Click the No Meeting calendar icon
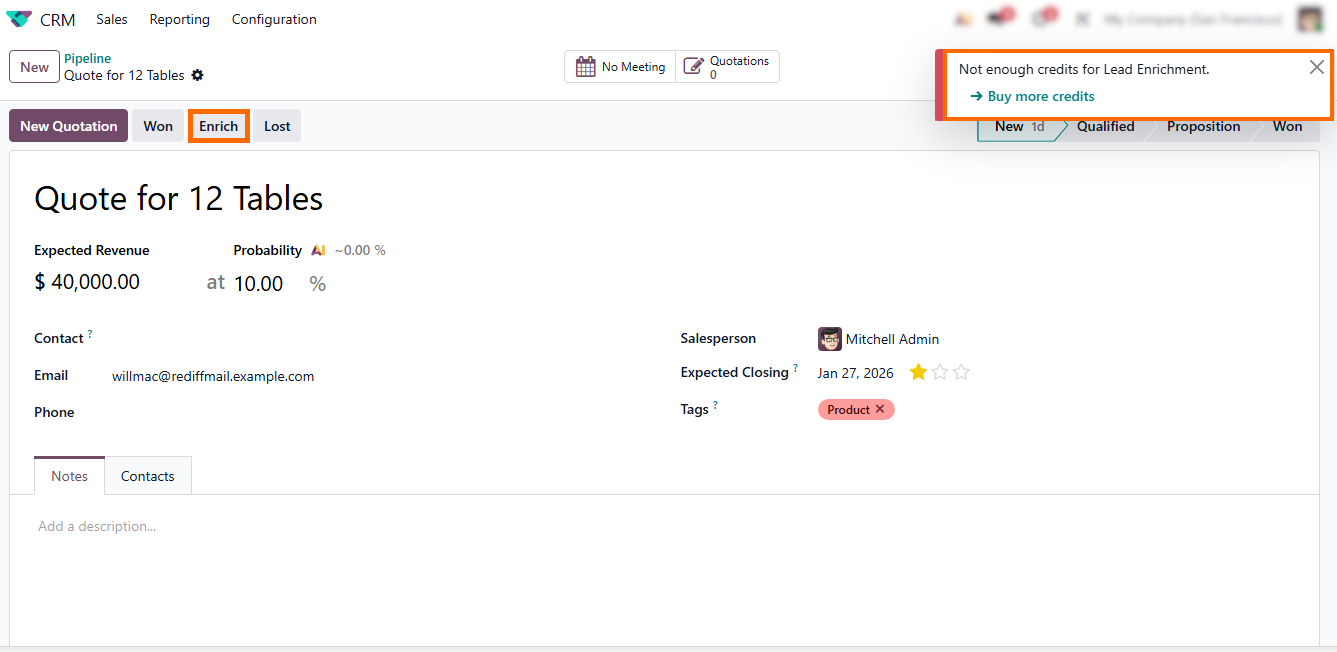The width and height of the screenshot is (1337, 652). coord(586,67)
